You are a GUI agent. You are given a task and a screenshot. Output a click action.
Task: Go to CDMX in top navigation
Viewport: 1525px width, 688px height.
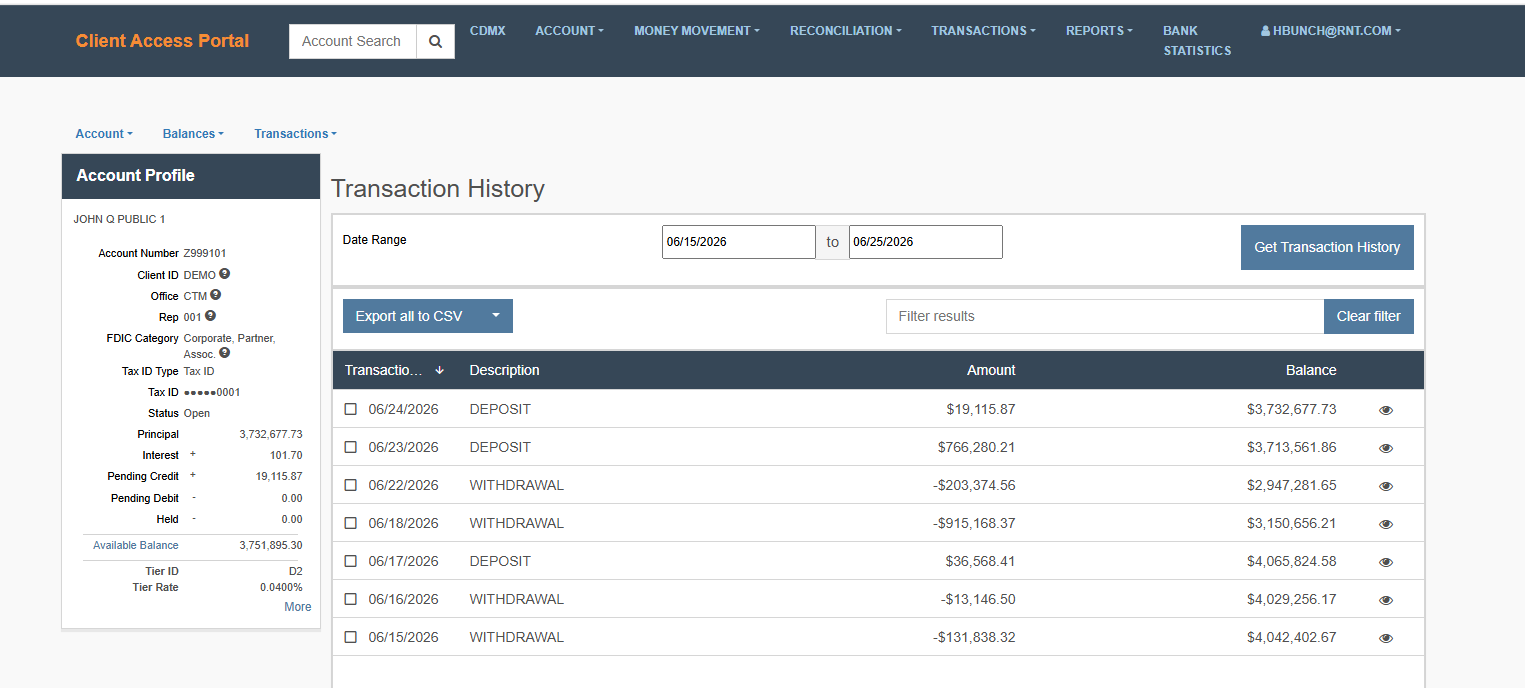(488, 31)
